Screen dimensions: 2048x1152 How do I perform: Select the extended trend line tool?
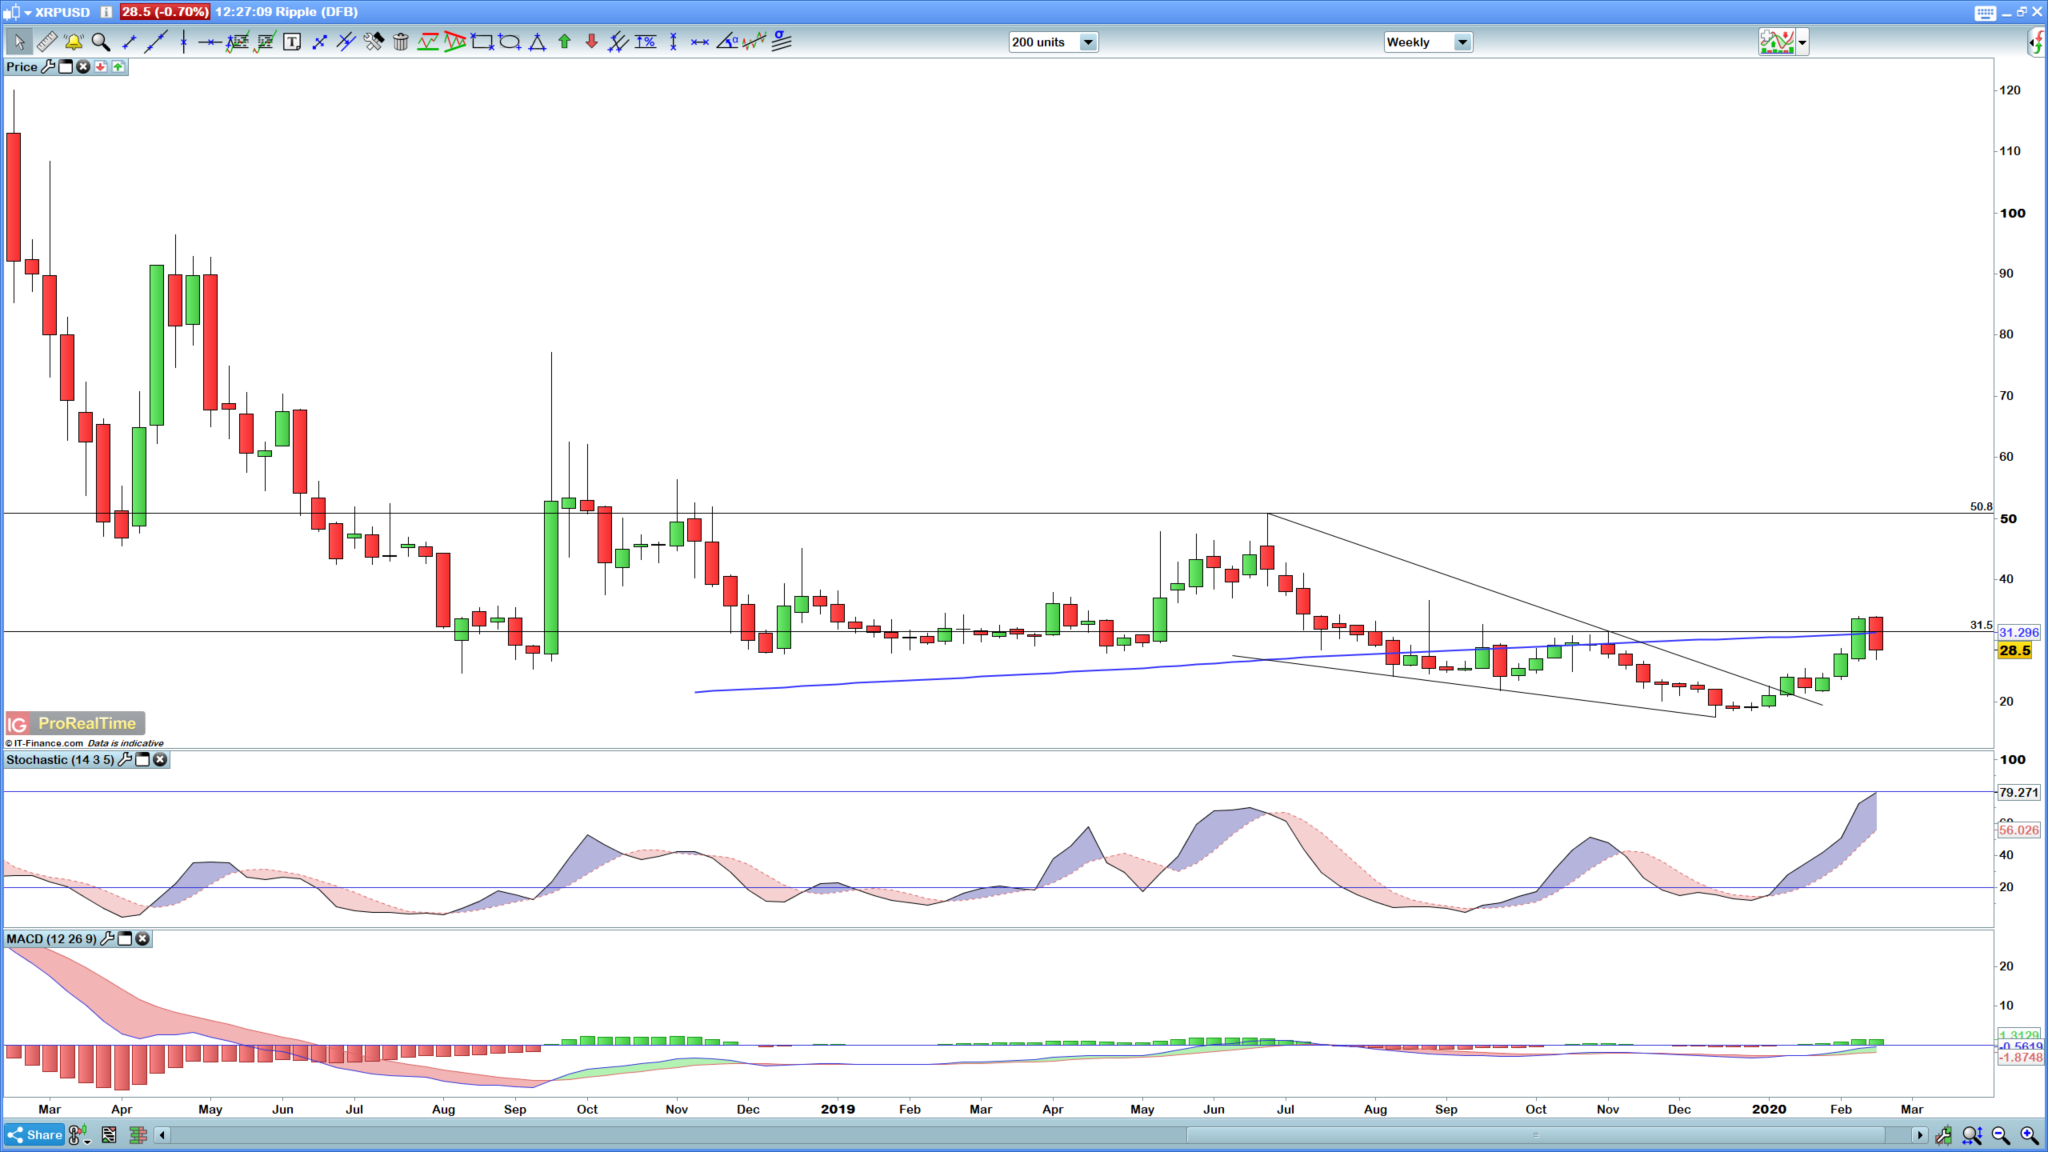pyautogui.click(x=156, y=42)
